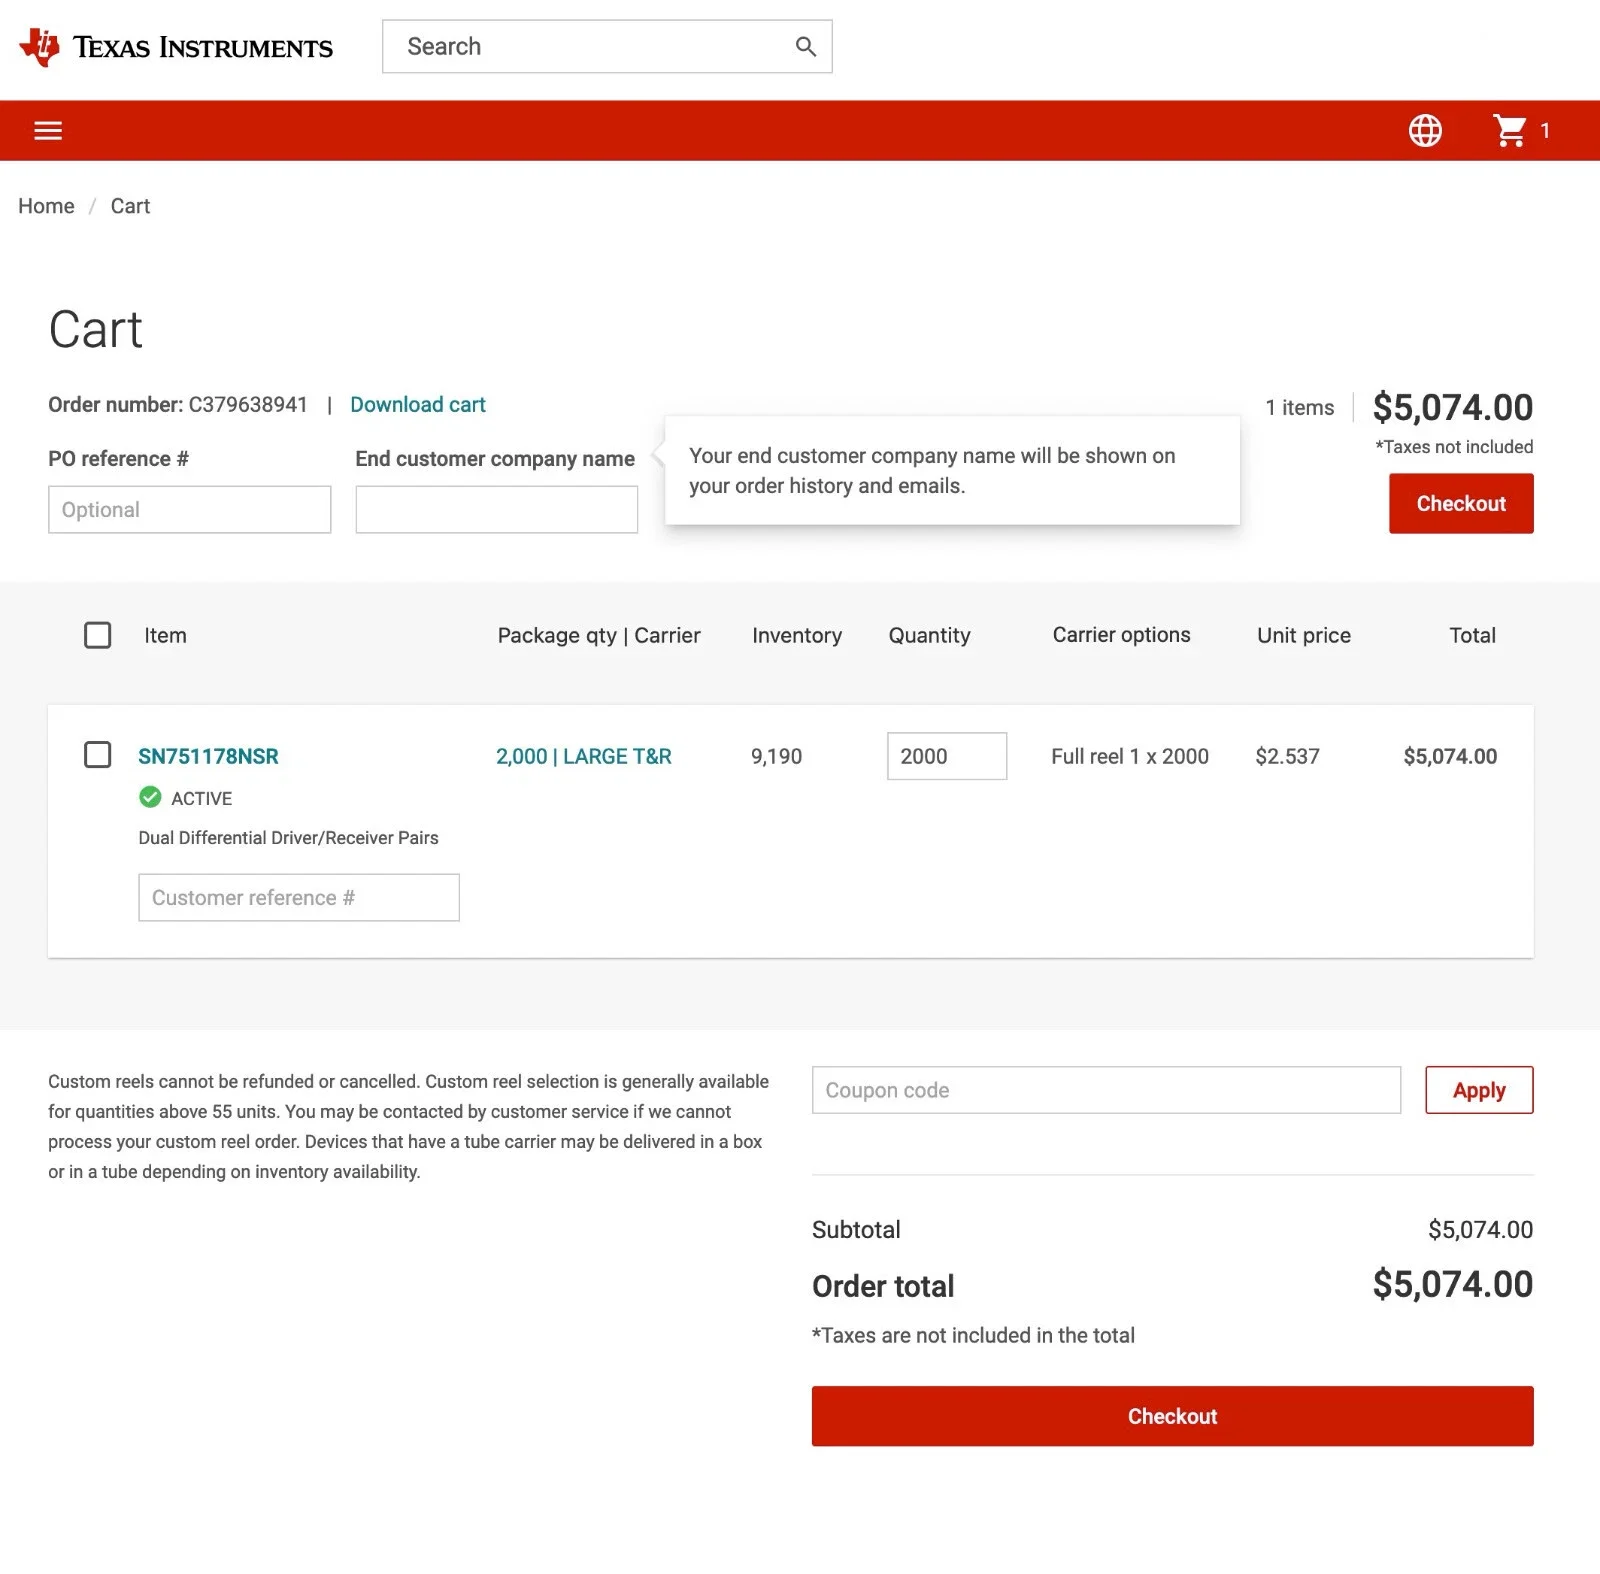Click the inventory value 9,190
The image size is (1600, 1574).
[776, 756]
